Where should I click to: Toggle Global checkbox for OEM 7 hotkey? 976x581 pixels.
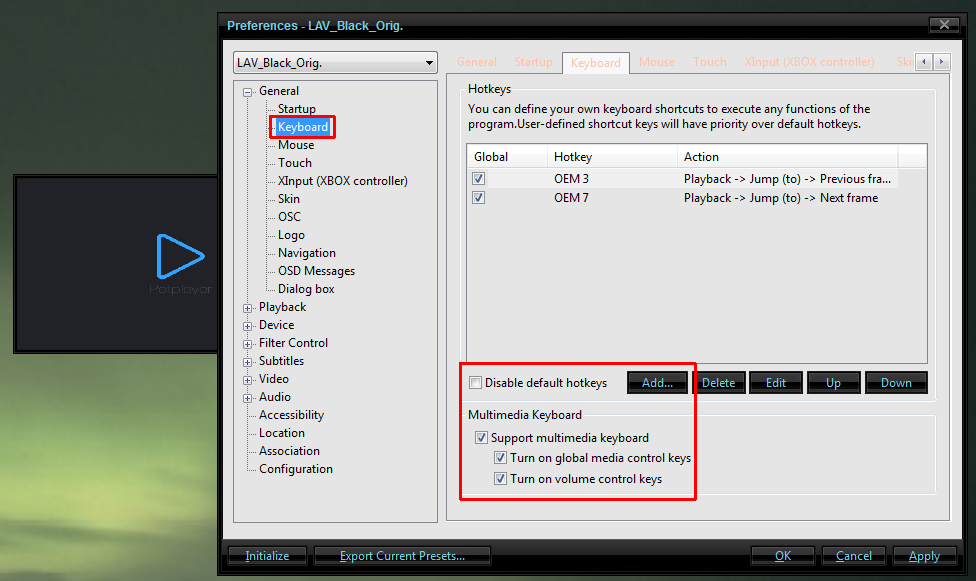click(478, 198)
